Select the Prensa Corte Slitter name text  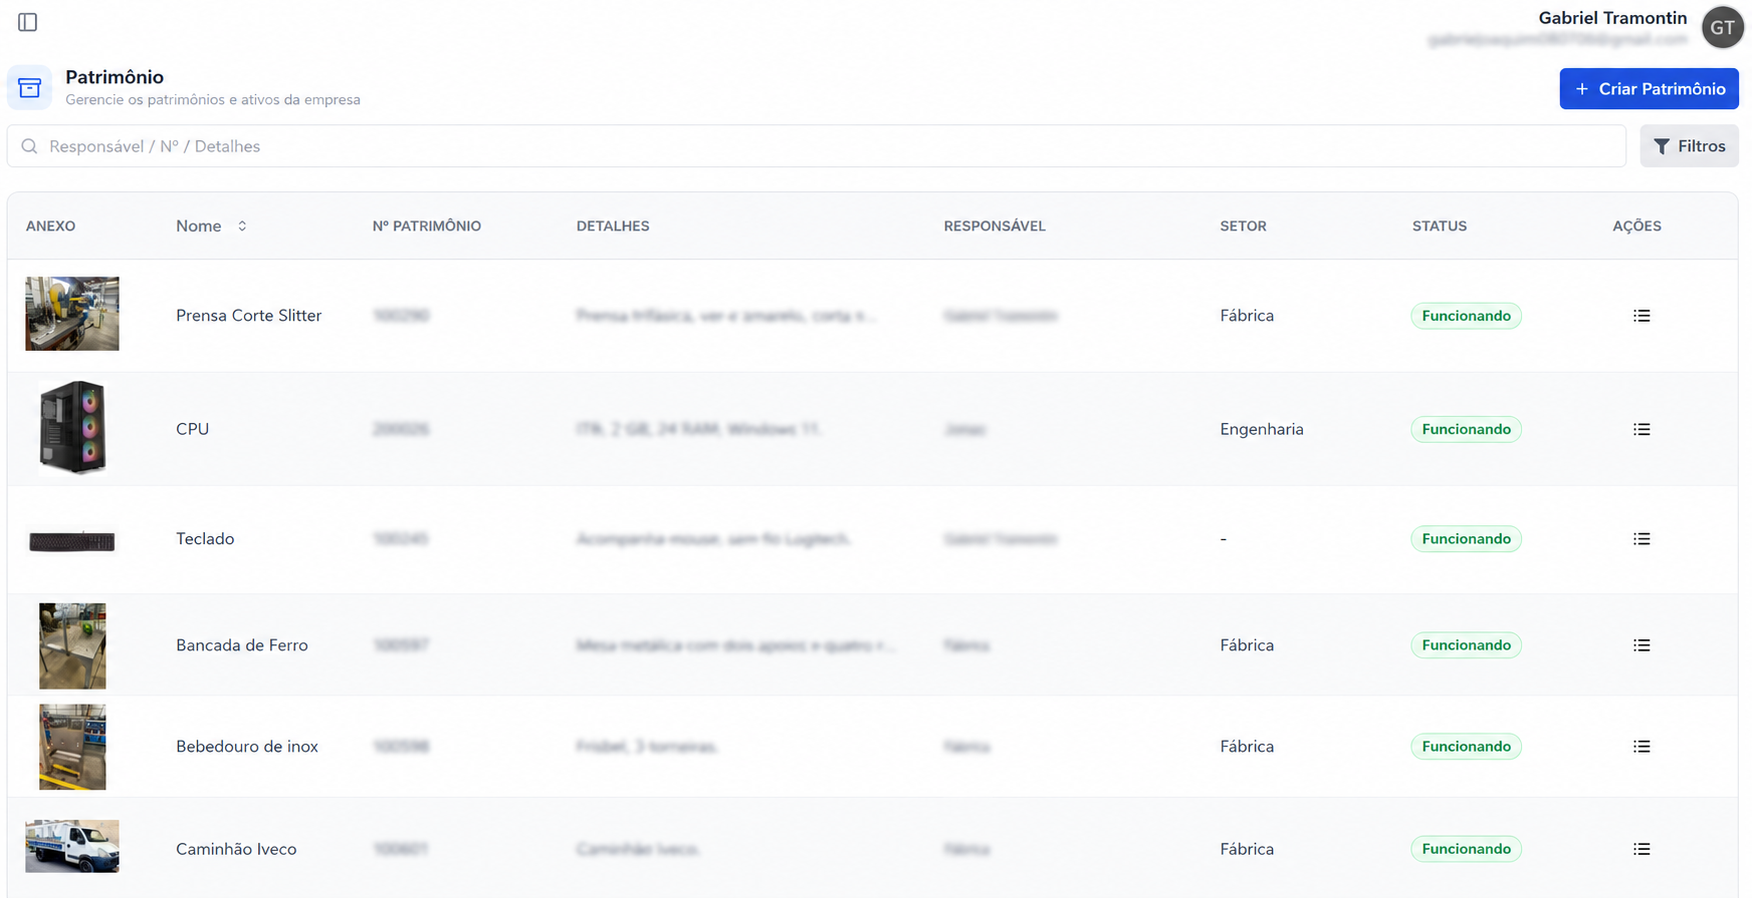(249, 316)
